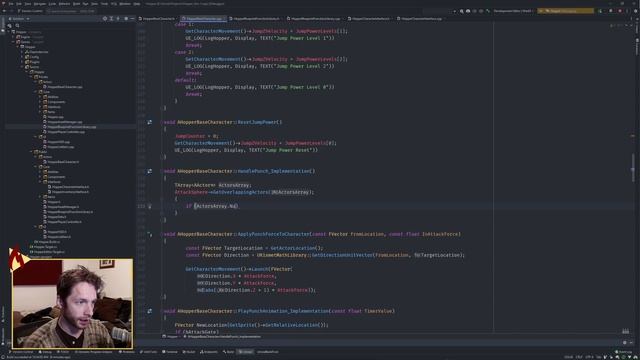Screen dimensions: 640x360
Task: Open the Navigate menu
Action: coord(40,4)
